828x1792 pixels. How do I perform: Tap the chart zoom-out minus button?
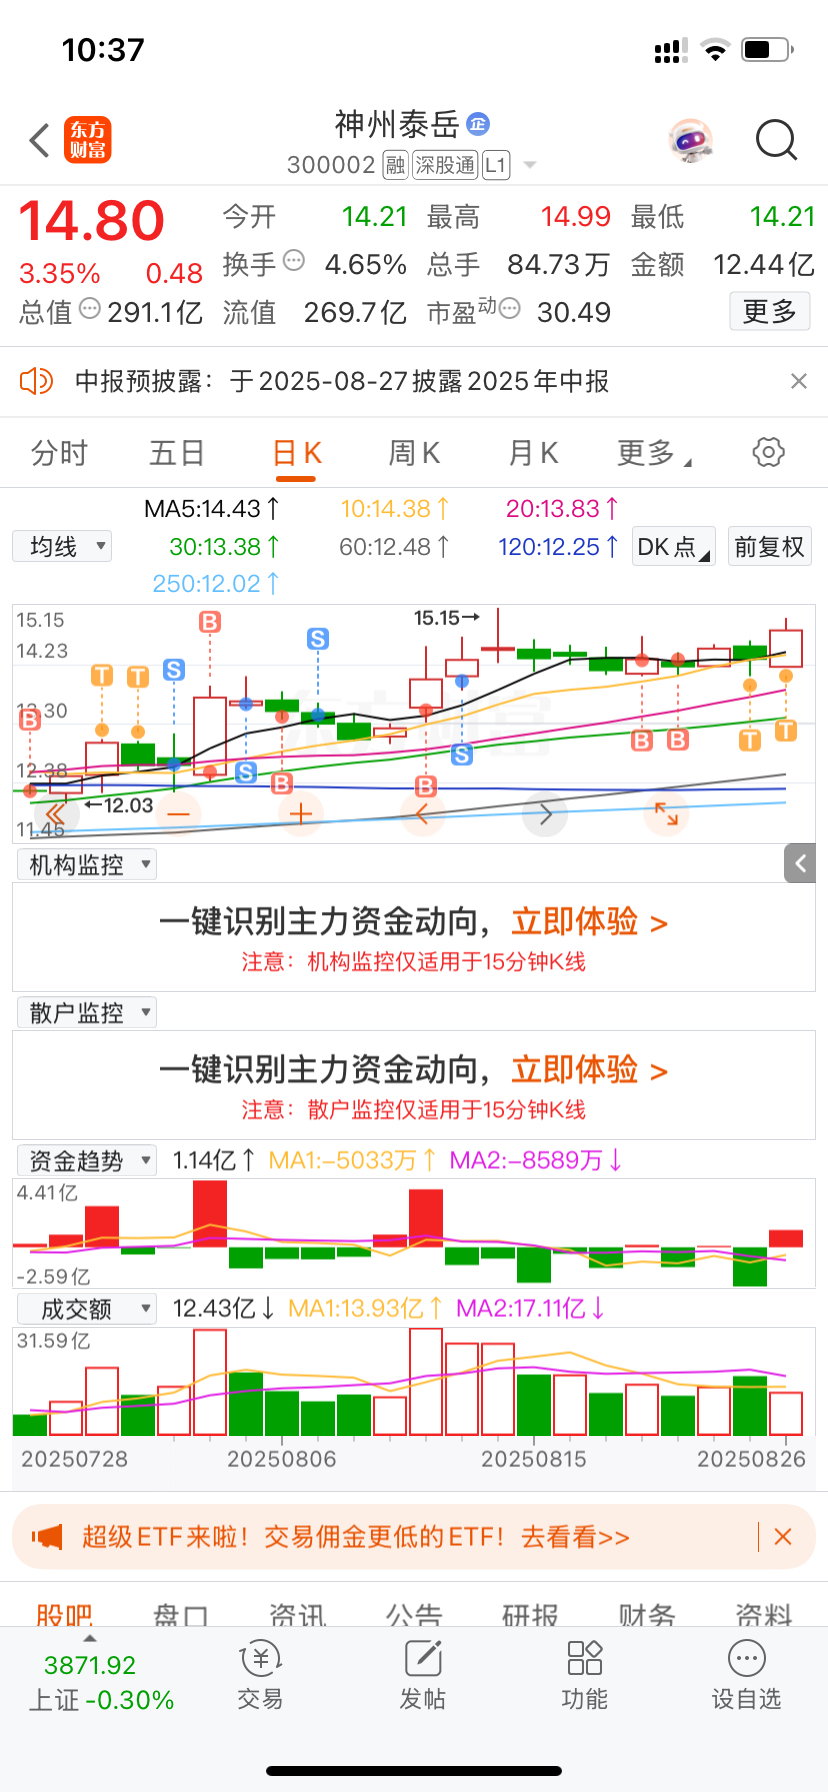click(178, 814)
